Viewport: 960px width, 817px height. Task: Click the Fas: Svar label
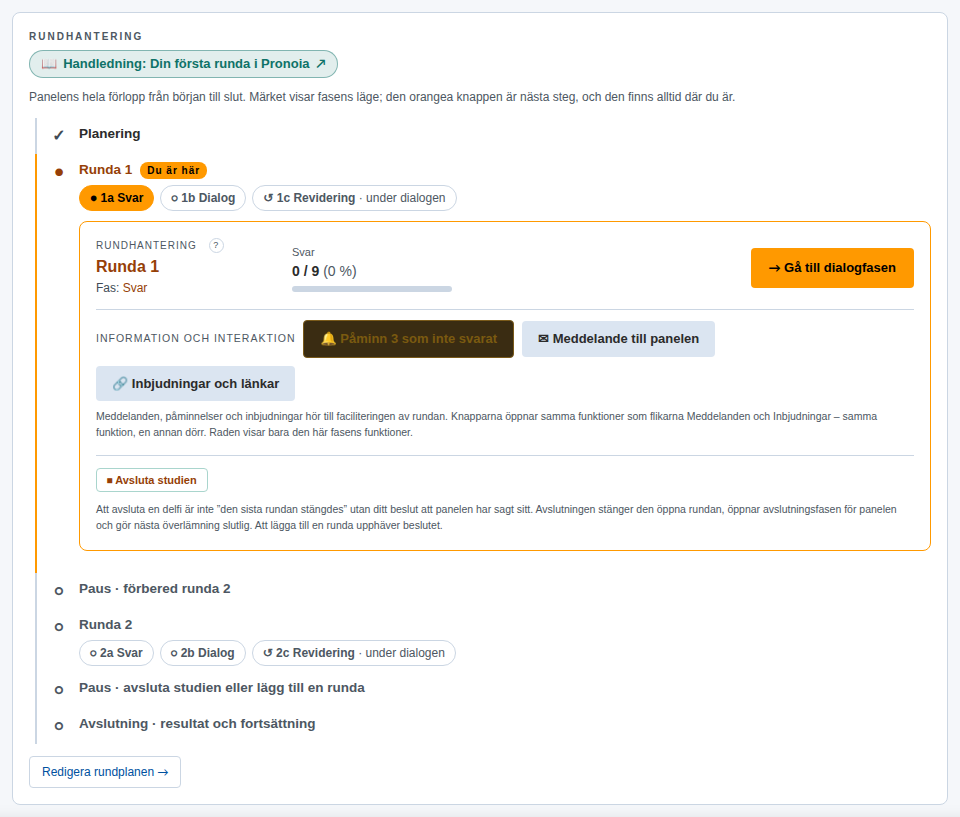point(121,288)
